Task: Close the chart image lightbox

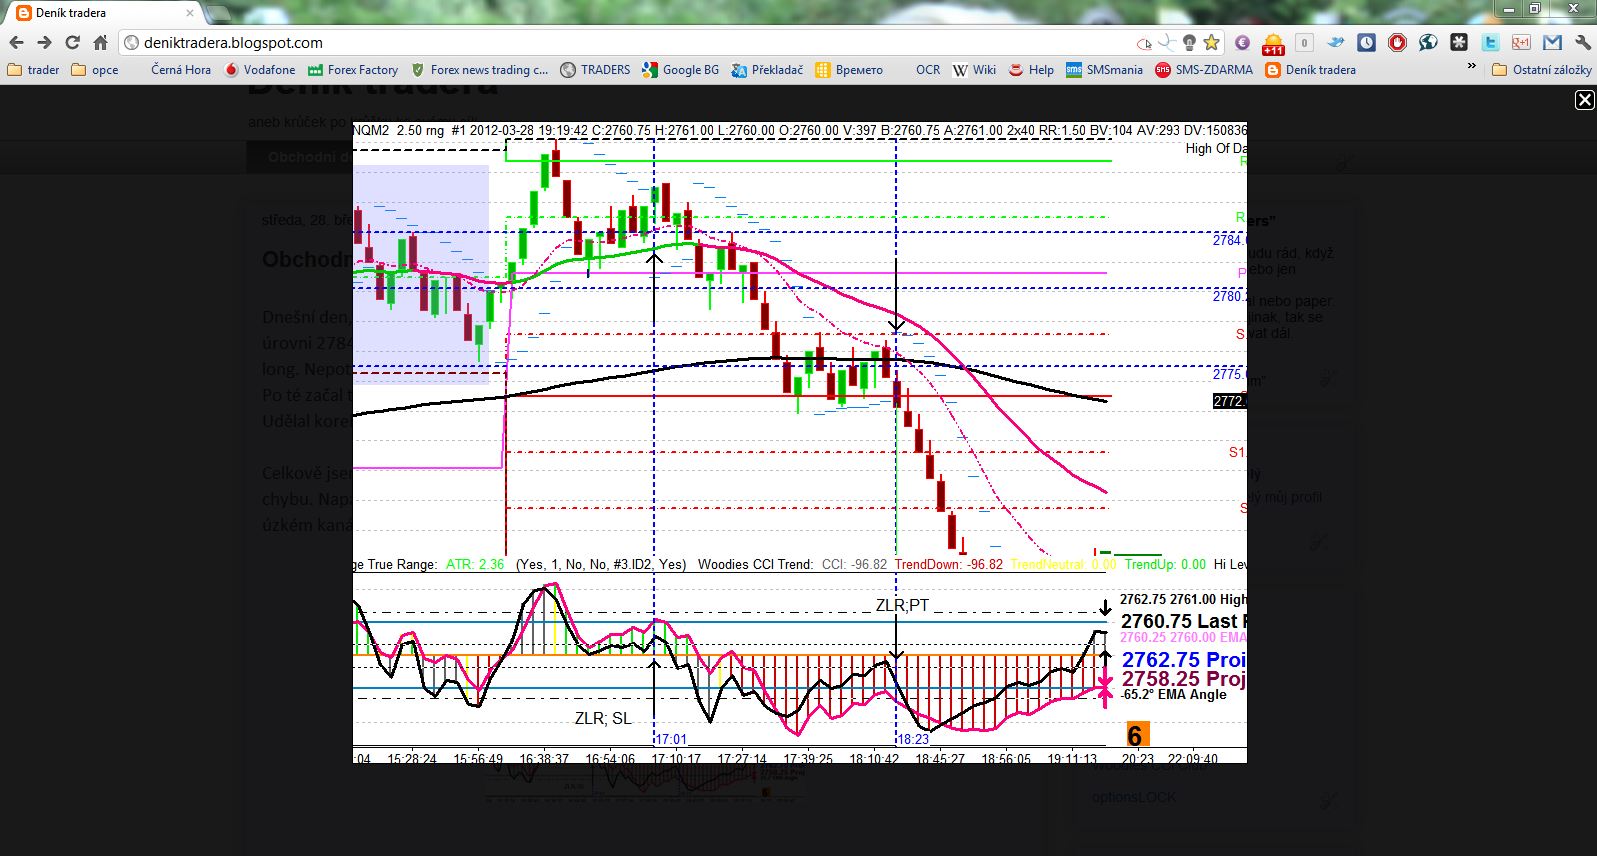Action: [x=1584, y=100]
